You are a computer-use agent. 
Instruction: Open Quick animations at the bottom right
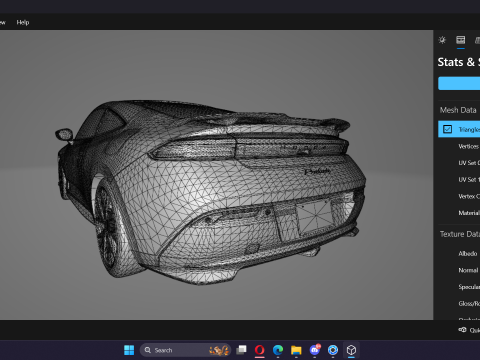click(x=469, y=330)
